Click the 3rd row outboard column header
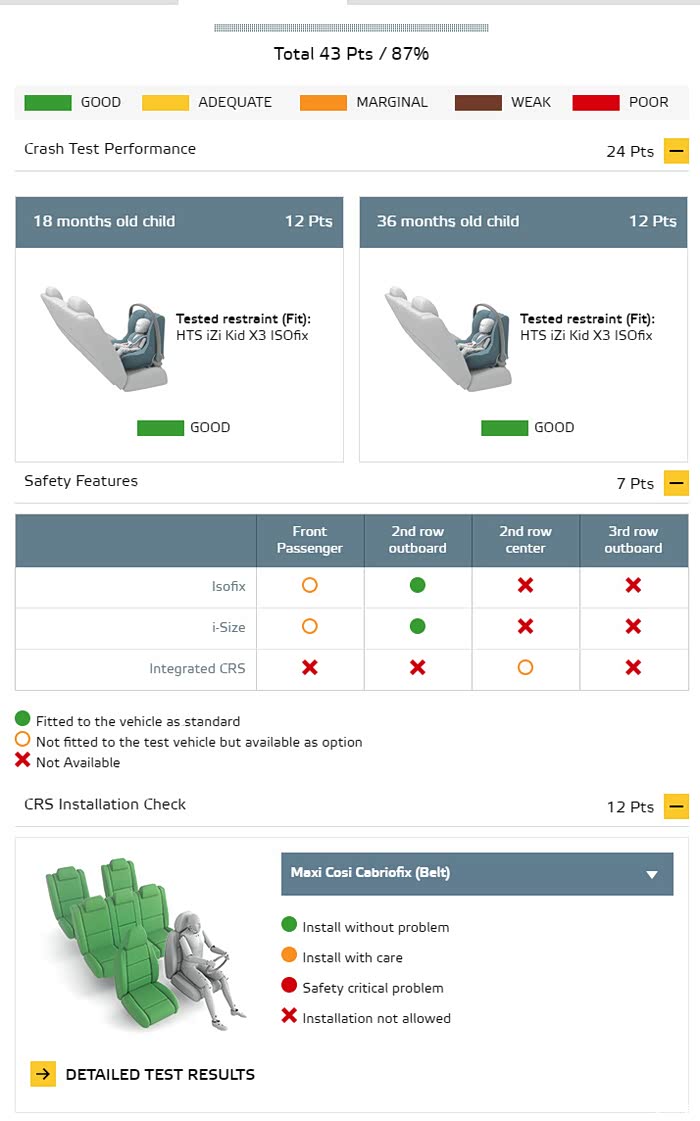 coord(633,540)
